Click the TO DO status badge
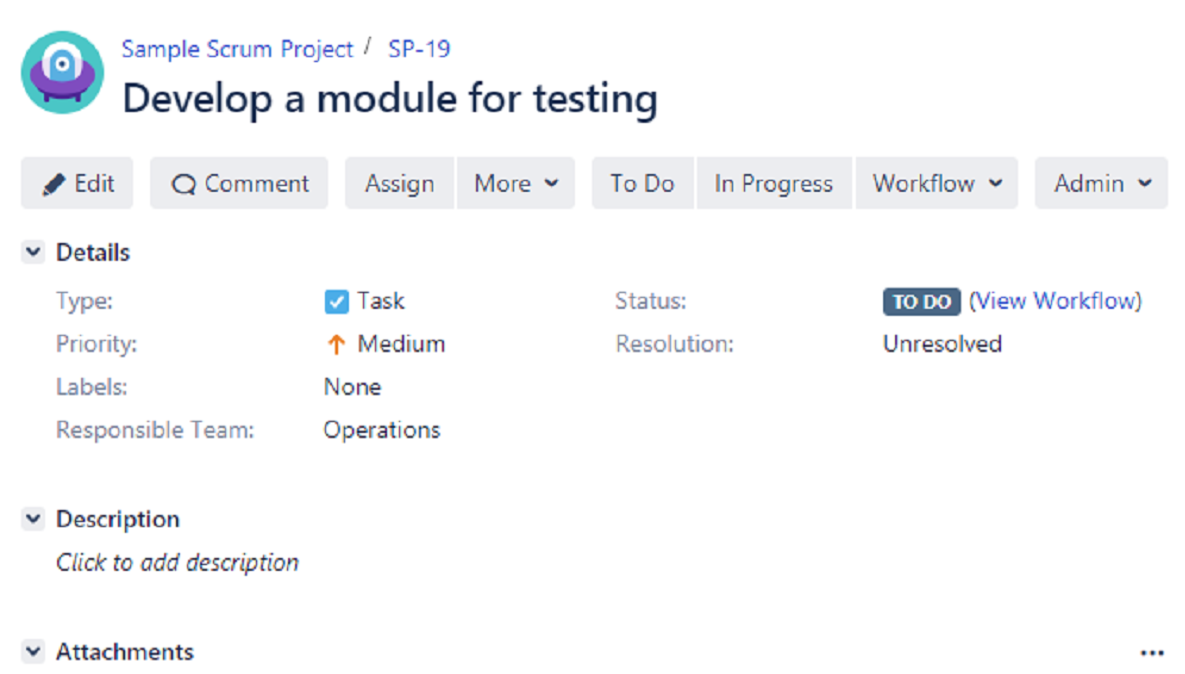 coord(921,302)
